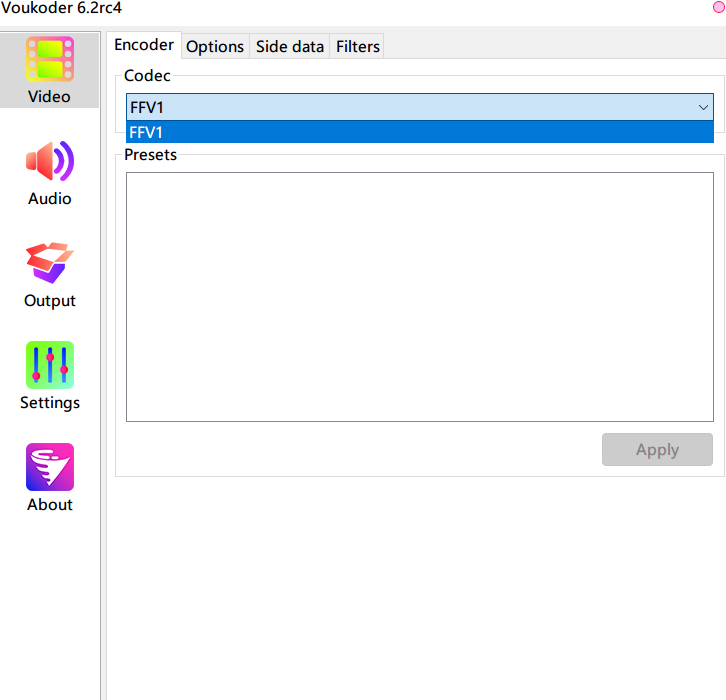Viewport: 726px width, 700px height.
Task: Go to the Filters tab
Action: coord(358,47)
